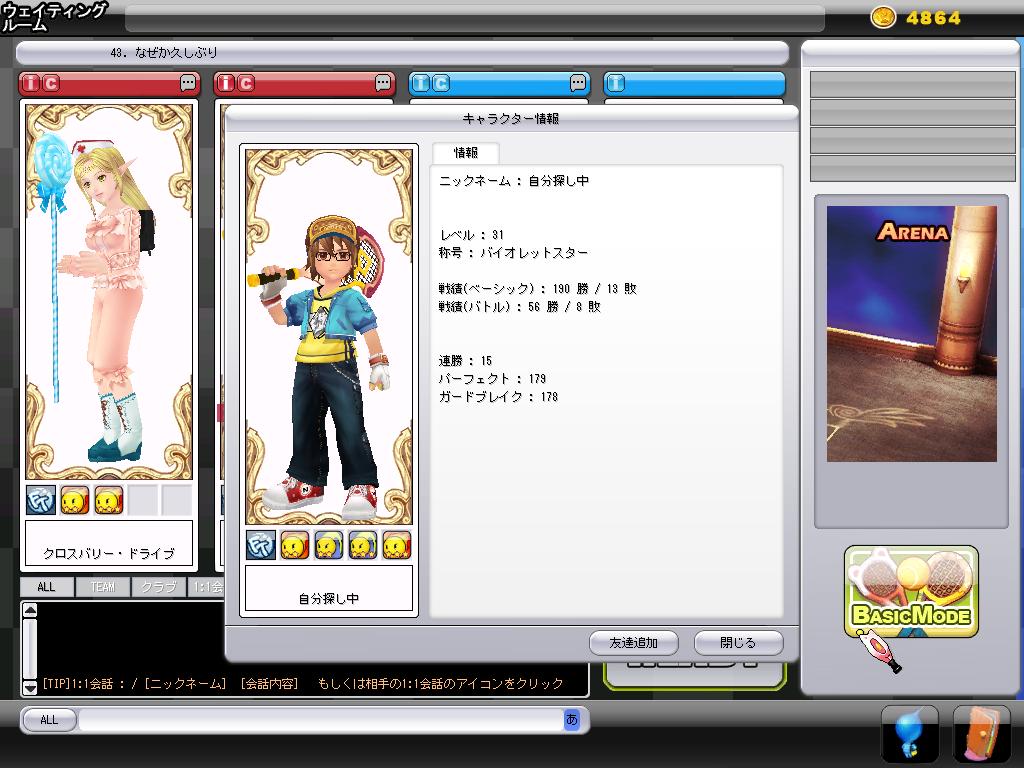Click the third blue slot's speech bubble icon
The height and width of the screenshot is (768, 1024).
click(x=578, y=84)
